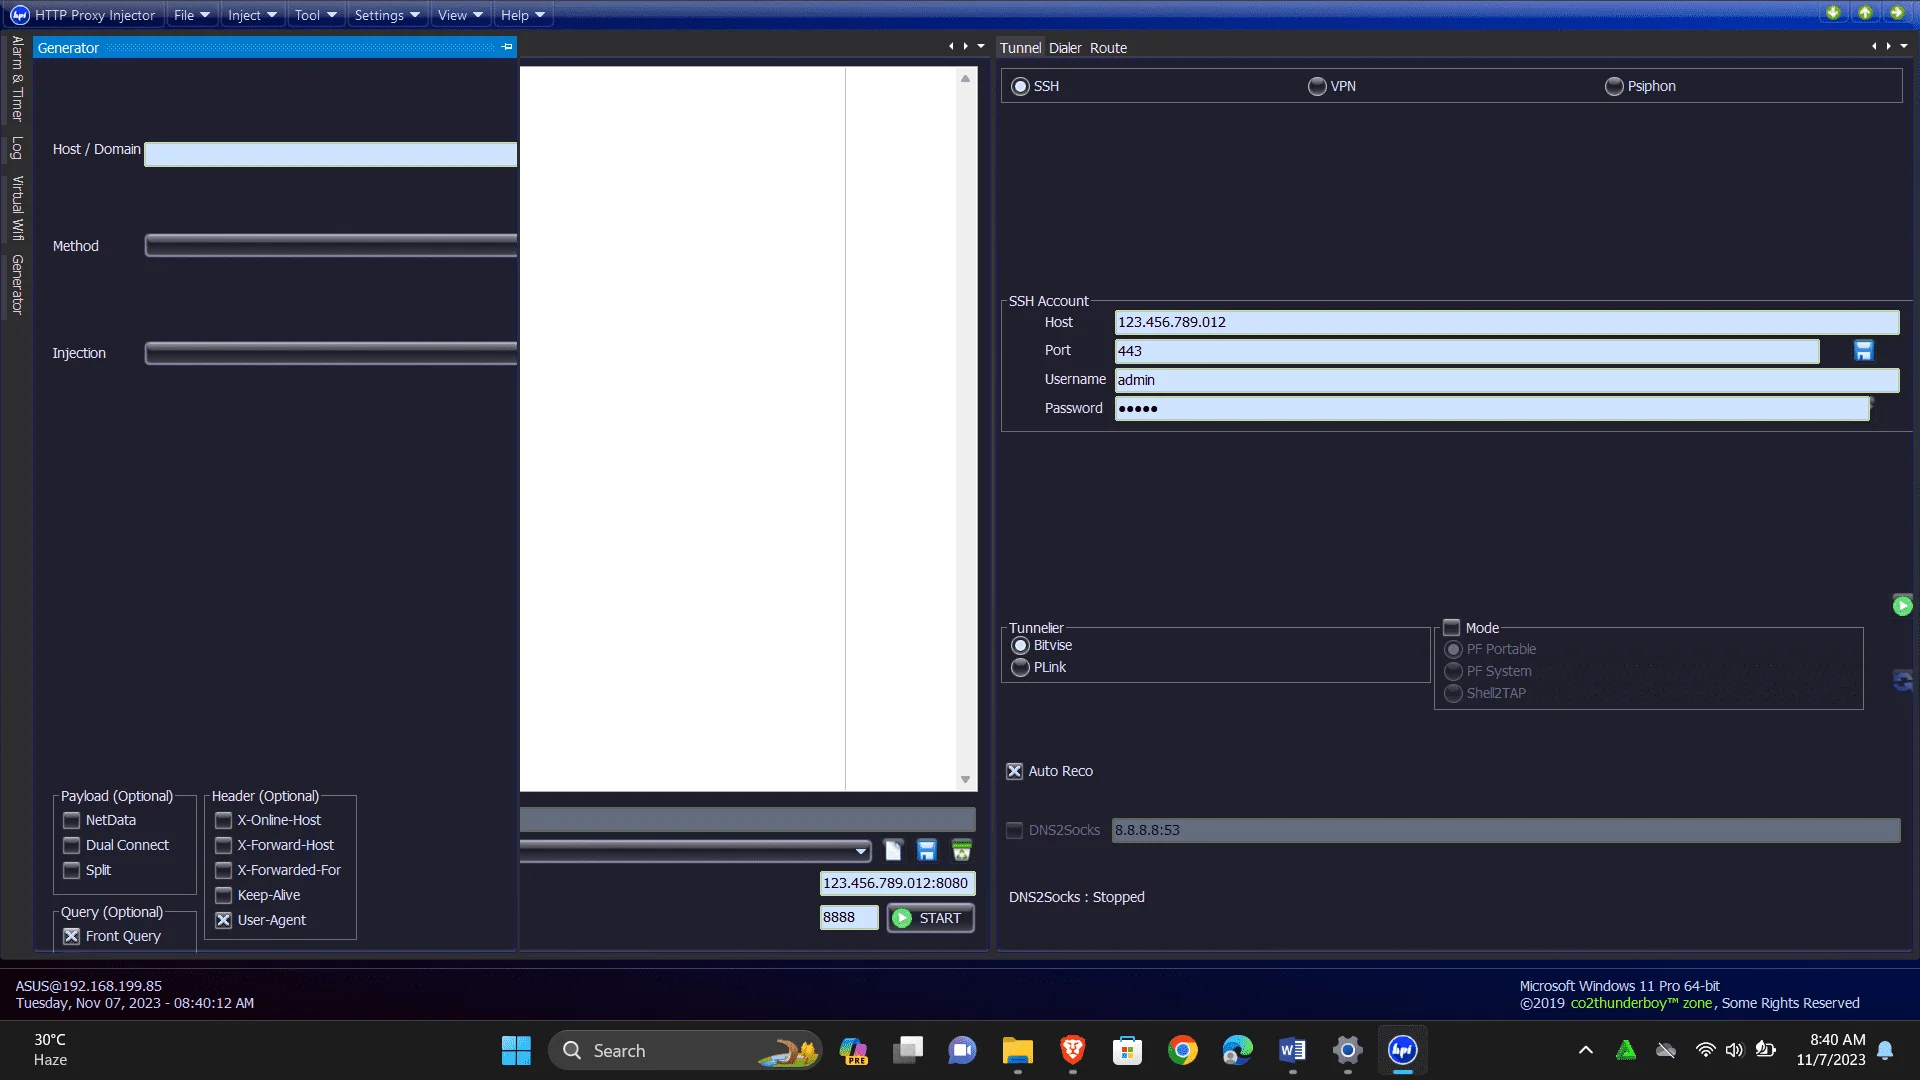Open the Inject menu
This screenshot has height=1080, width=1920.
[251, 15]
